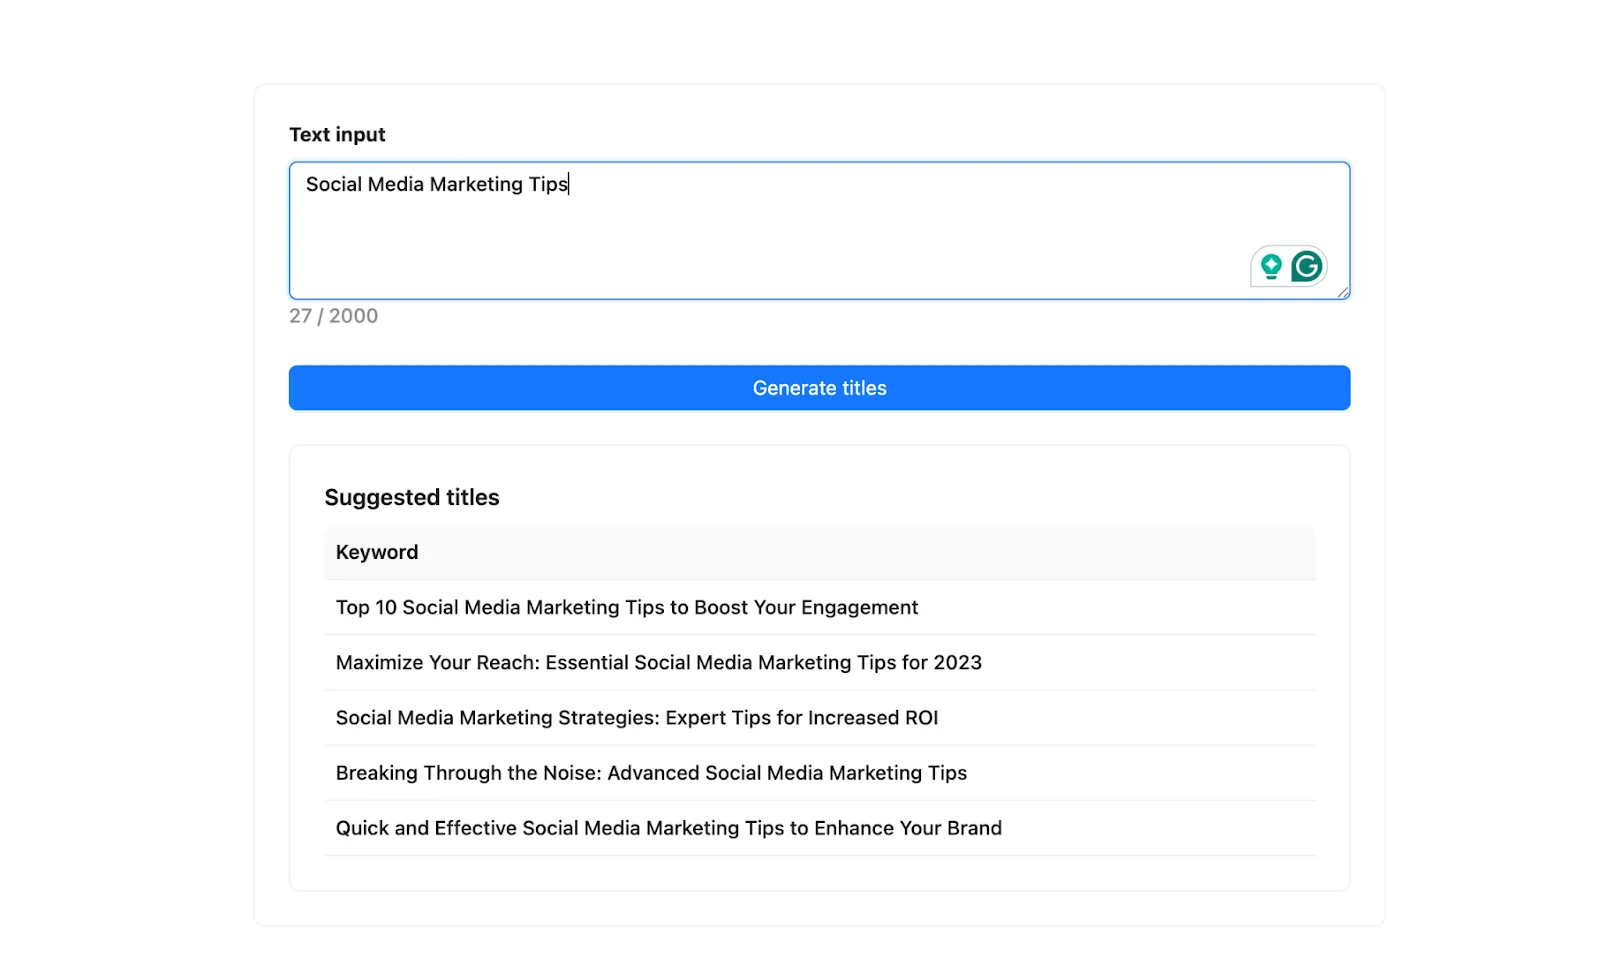Select the Quick and Effective title row
The image size is (1600, 962).
tap(668, 828)
